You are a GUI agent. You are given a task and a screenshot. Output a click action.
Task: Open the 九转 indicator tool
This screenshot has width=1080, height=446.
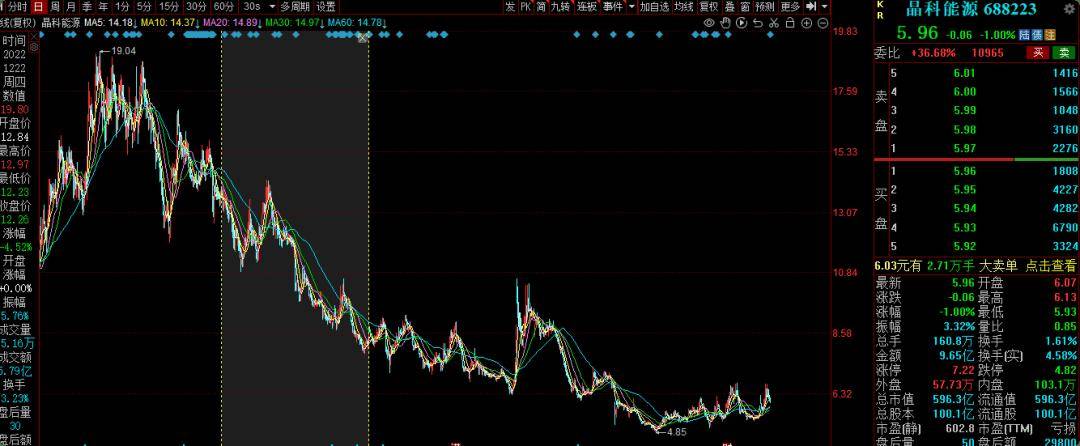click(x=561, y=7)
